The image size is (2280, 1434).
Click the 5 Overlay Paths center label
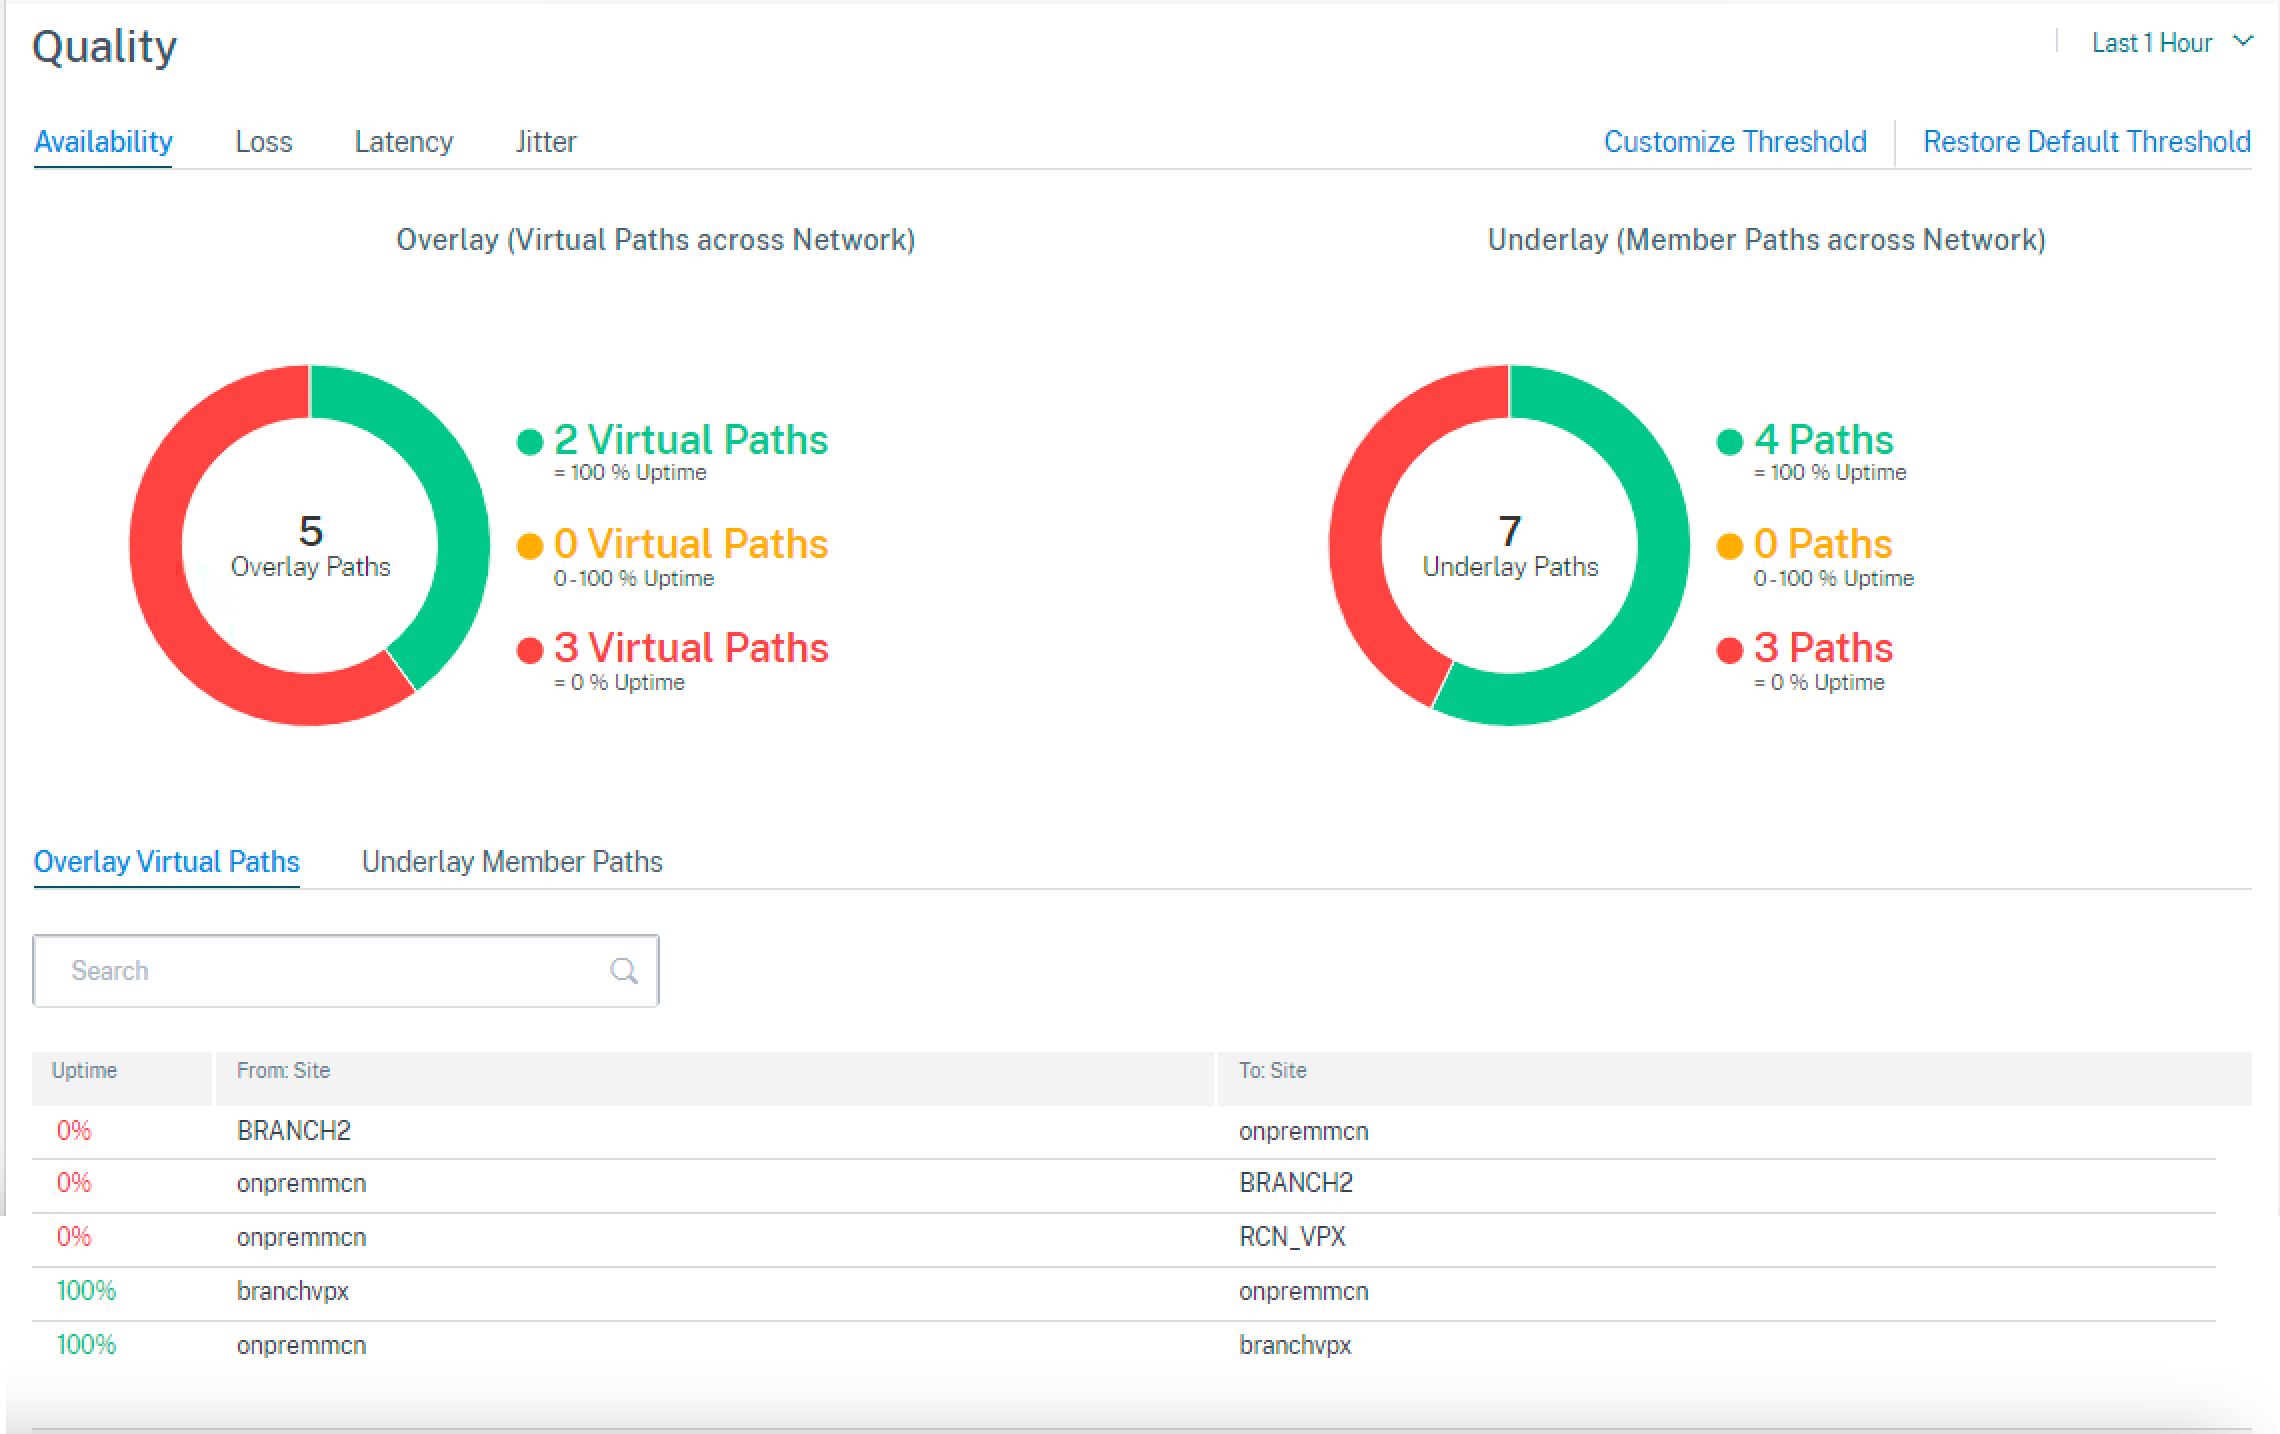coord(310,546)
